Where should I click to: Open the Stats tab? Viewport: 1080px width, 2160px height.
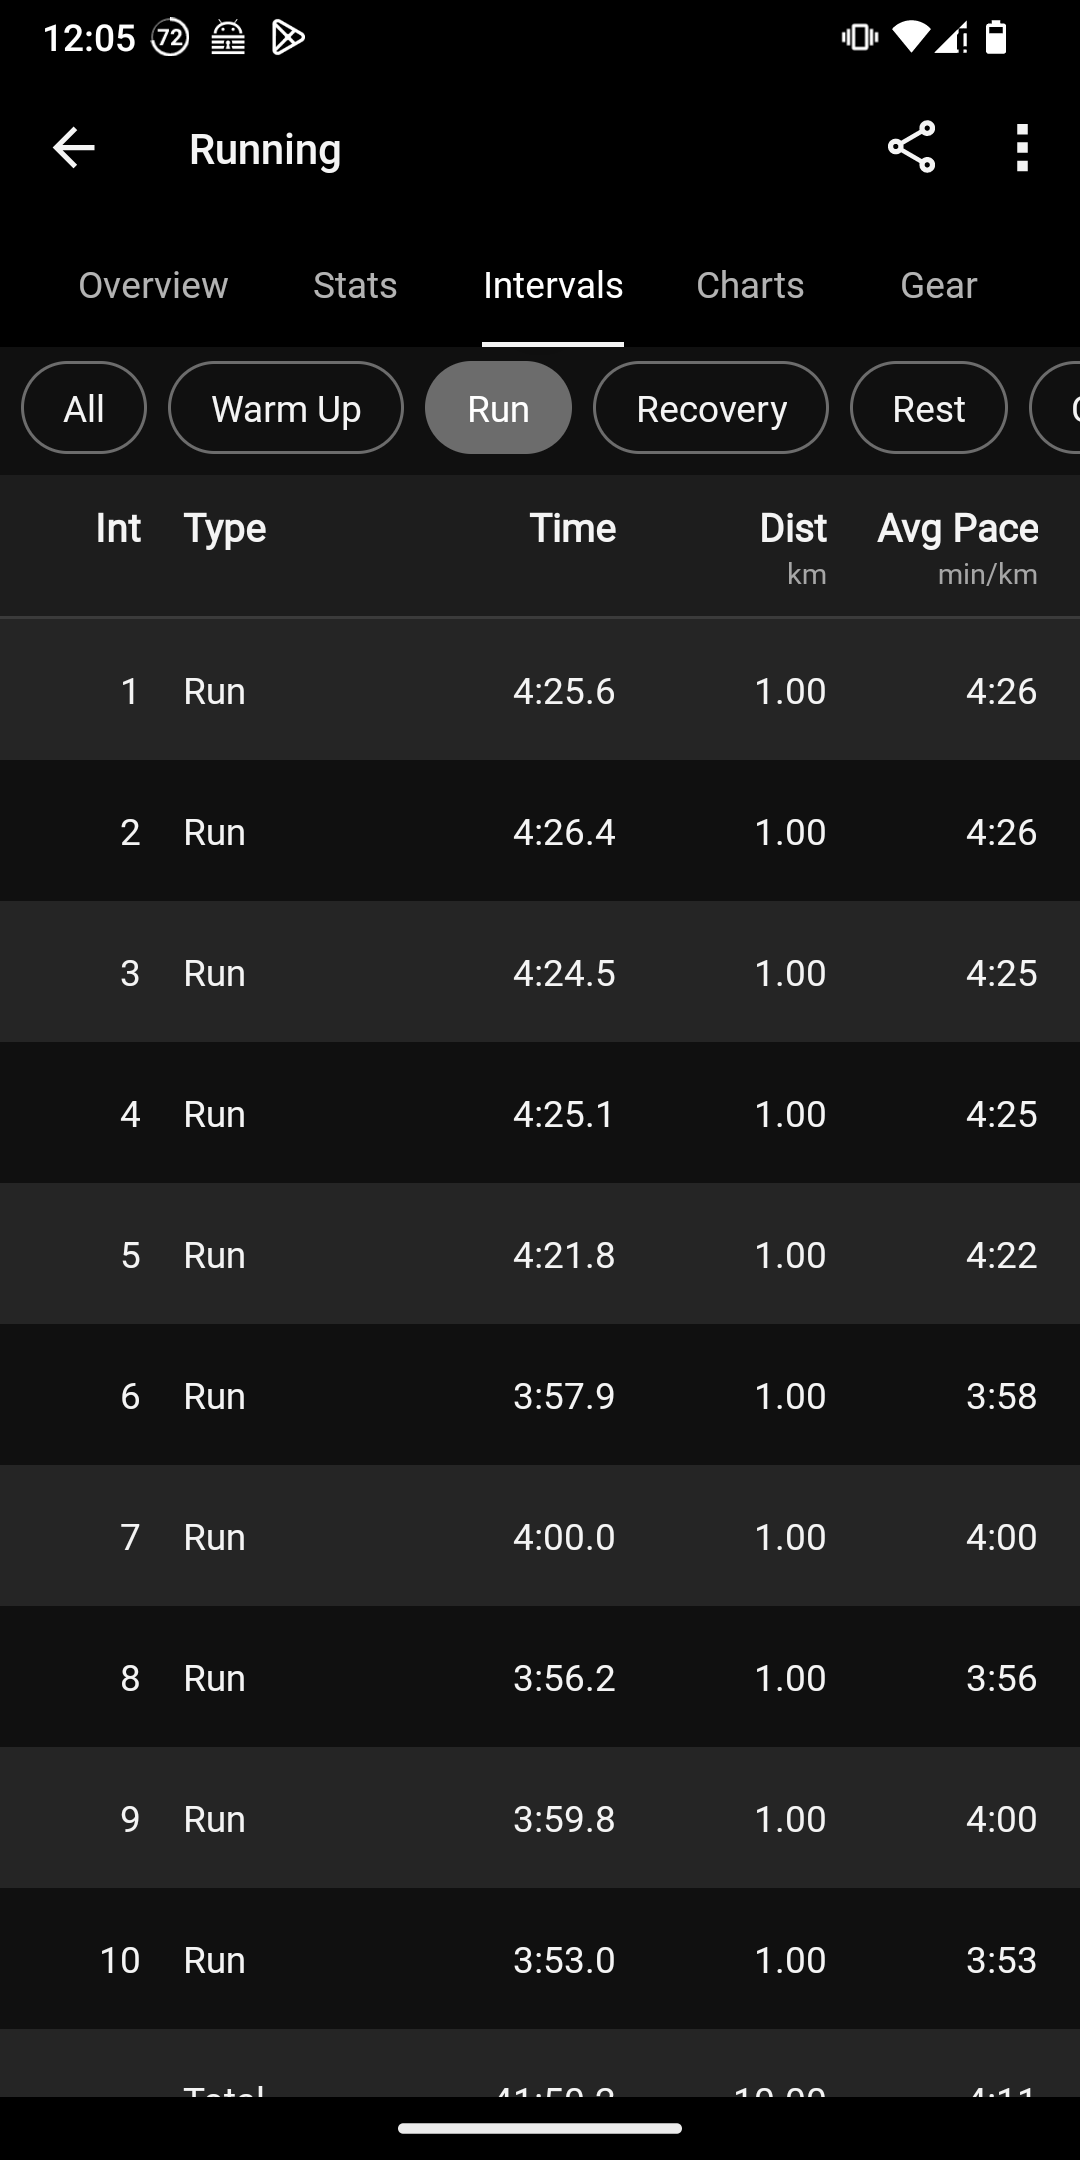tap(355, 286)
